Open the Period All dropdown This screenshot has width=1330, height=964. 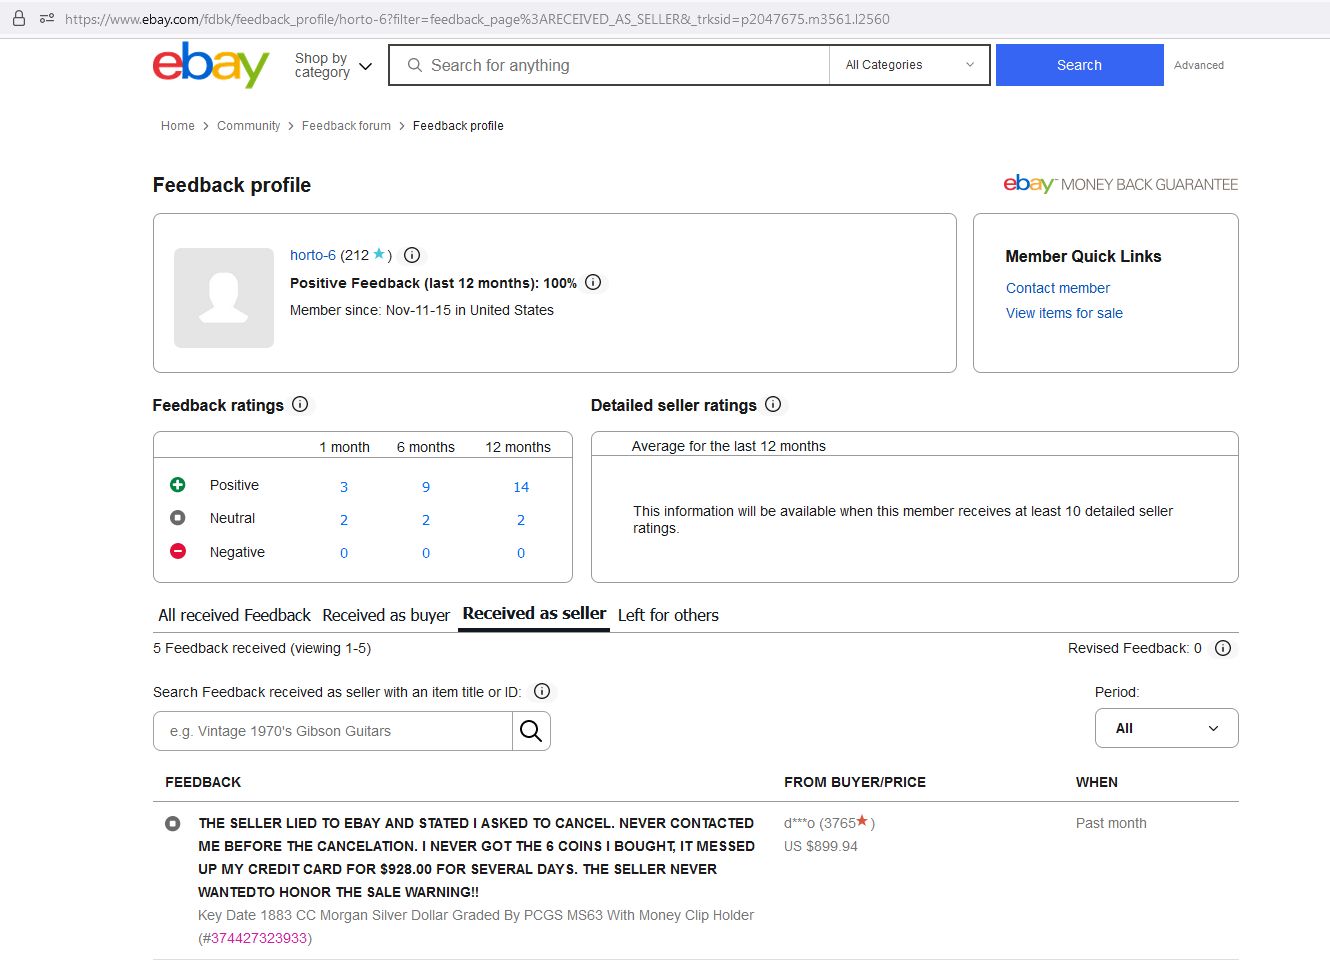[1167, 728]
